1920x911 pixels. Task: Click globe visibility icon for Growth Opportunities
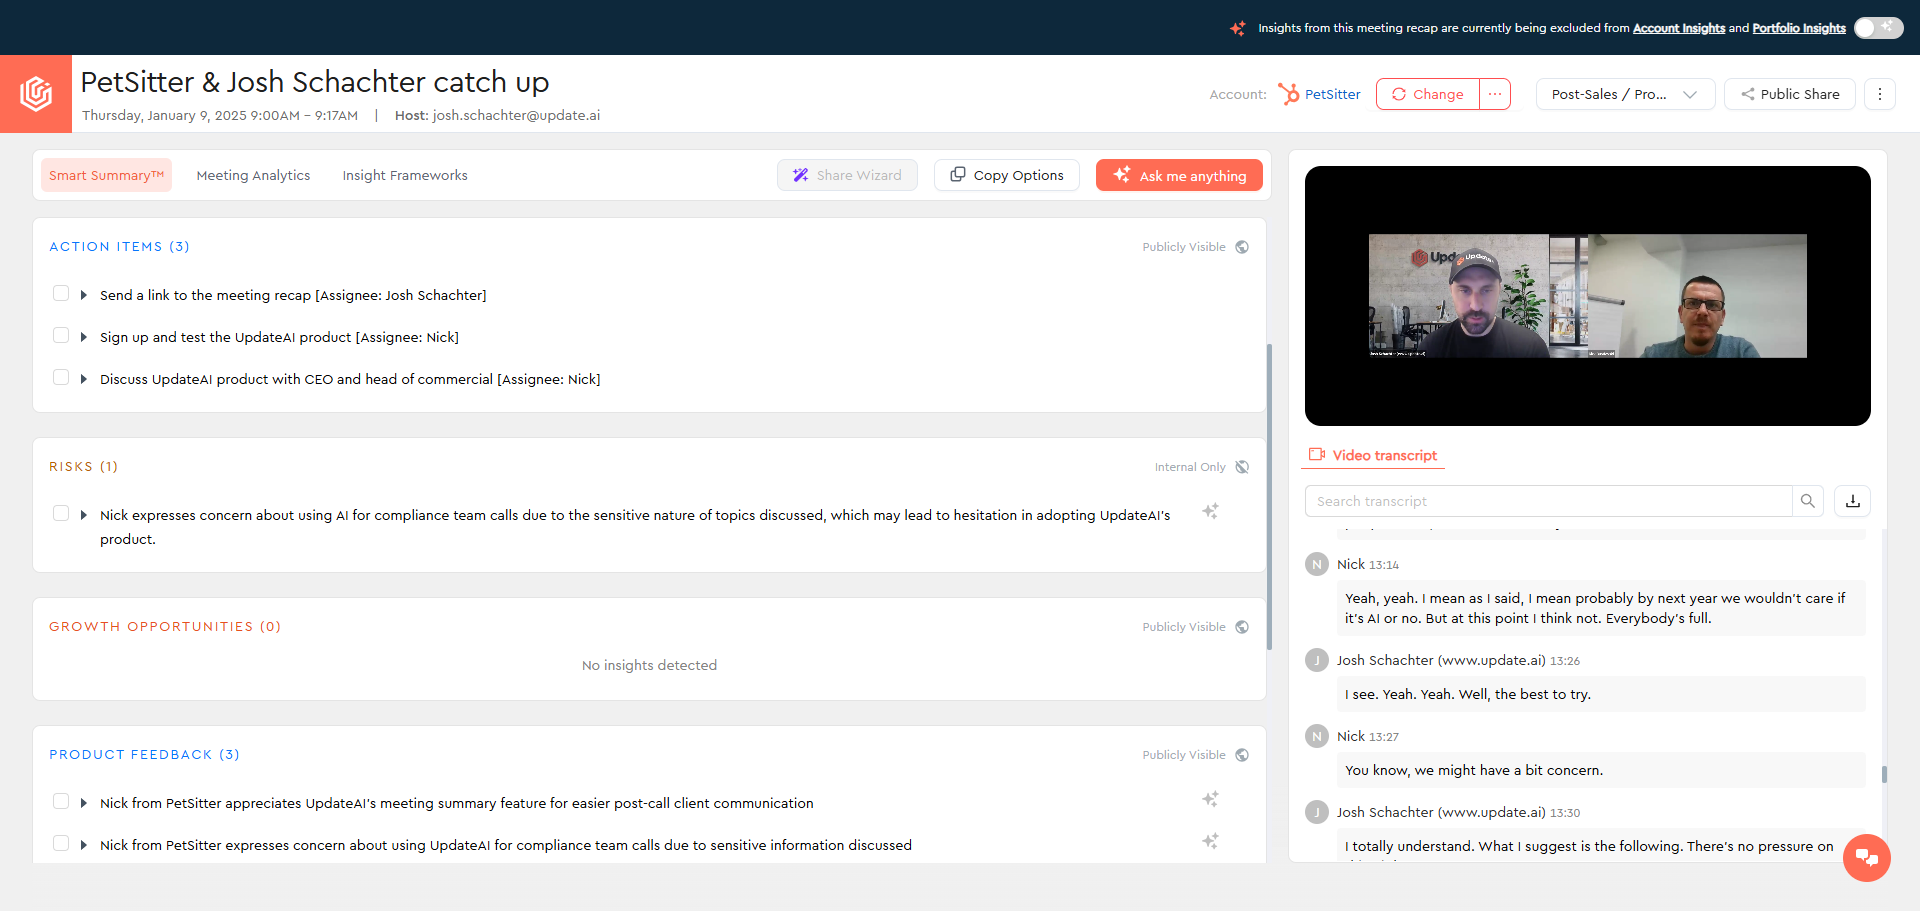[x=1242, y=627]
